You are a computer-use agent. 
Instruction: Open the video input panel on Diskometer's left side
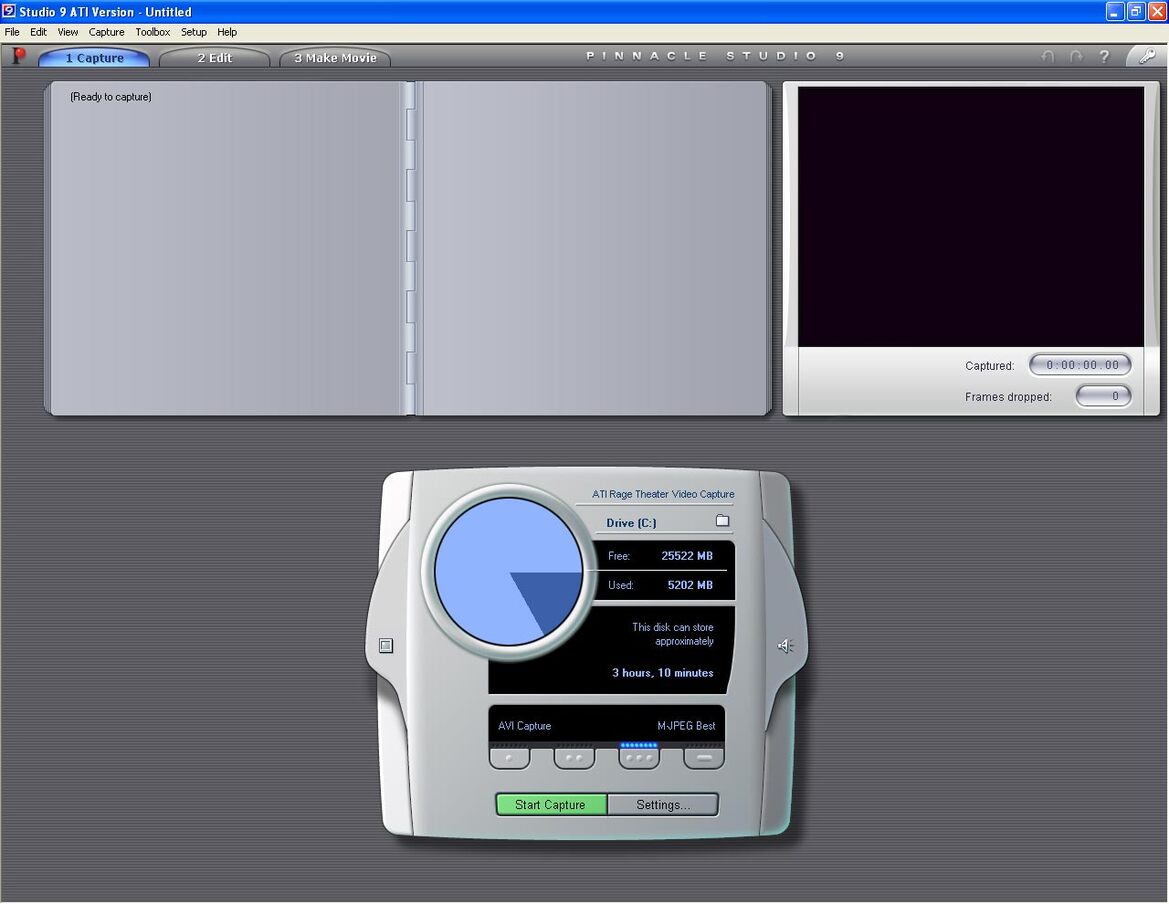[x=385, y=645]
